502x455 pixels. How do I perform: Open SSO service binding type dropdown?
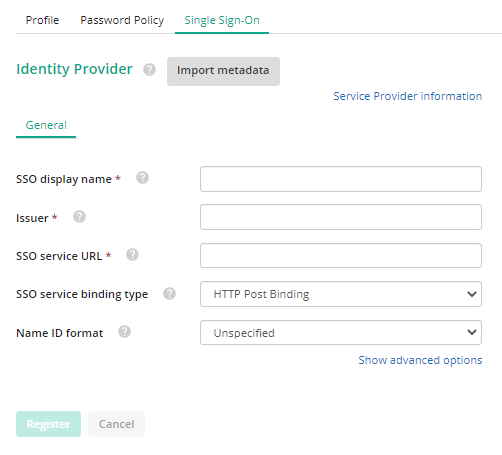click(341, 294)
